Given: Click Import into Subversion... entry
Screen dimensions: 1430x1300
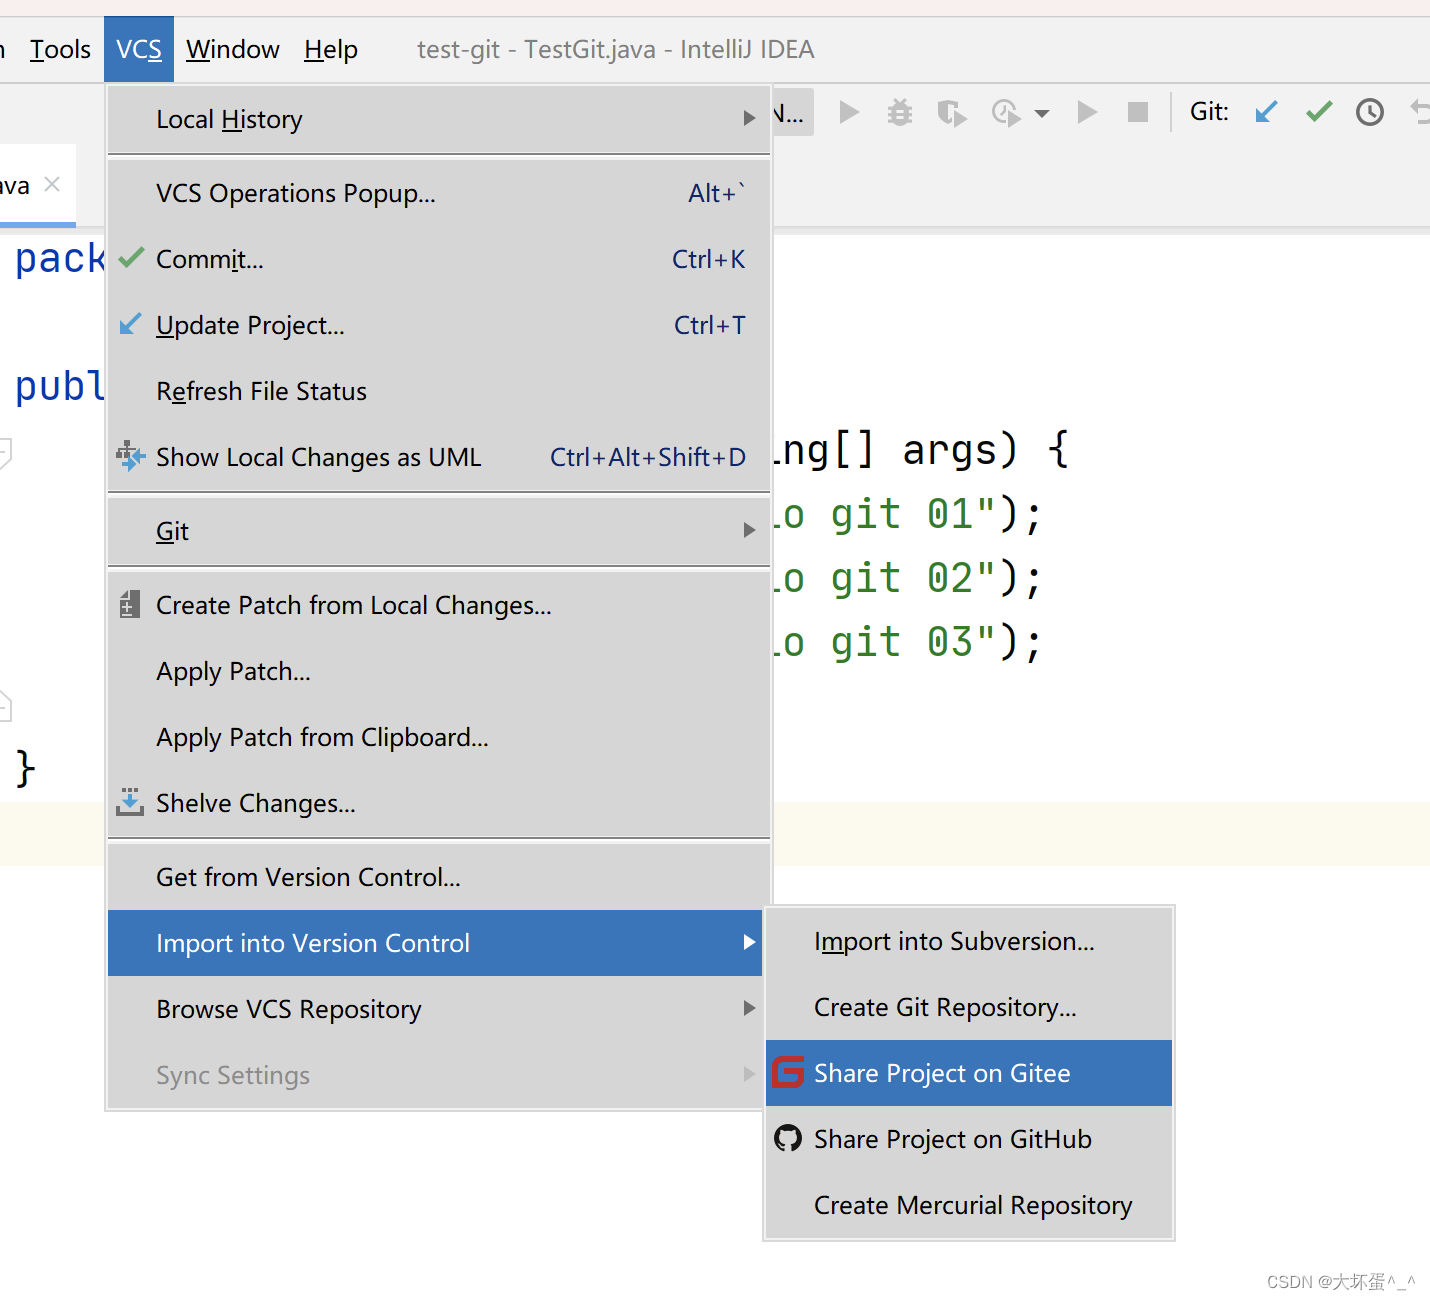Looking at the screenshot, I should 969,941.
